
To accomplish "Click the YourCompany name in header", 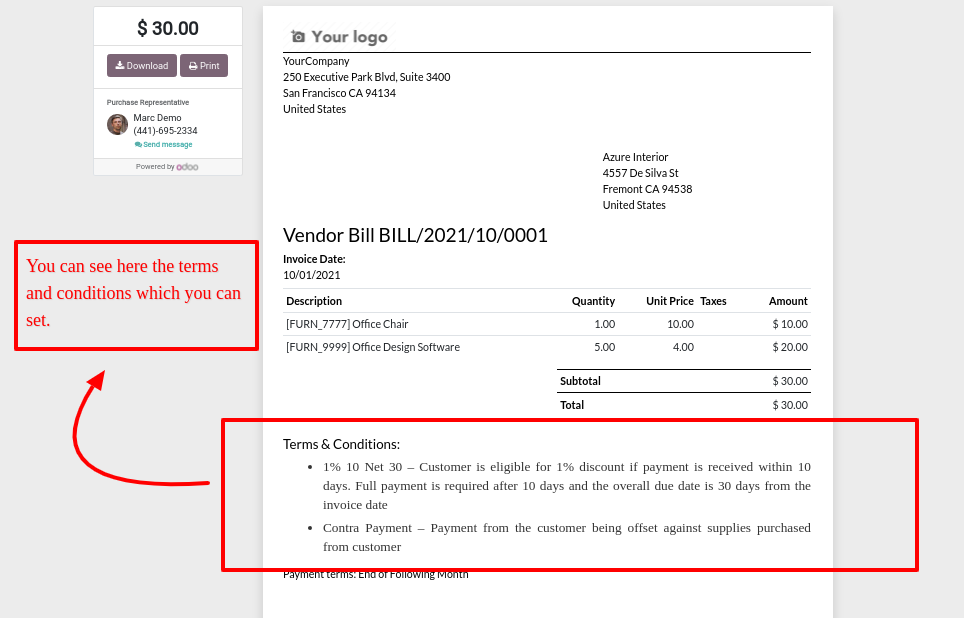I will coord(316,61).
